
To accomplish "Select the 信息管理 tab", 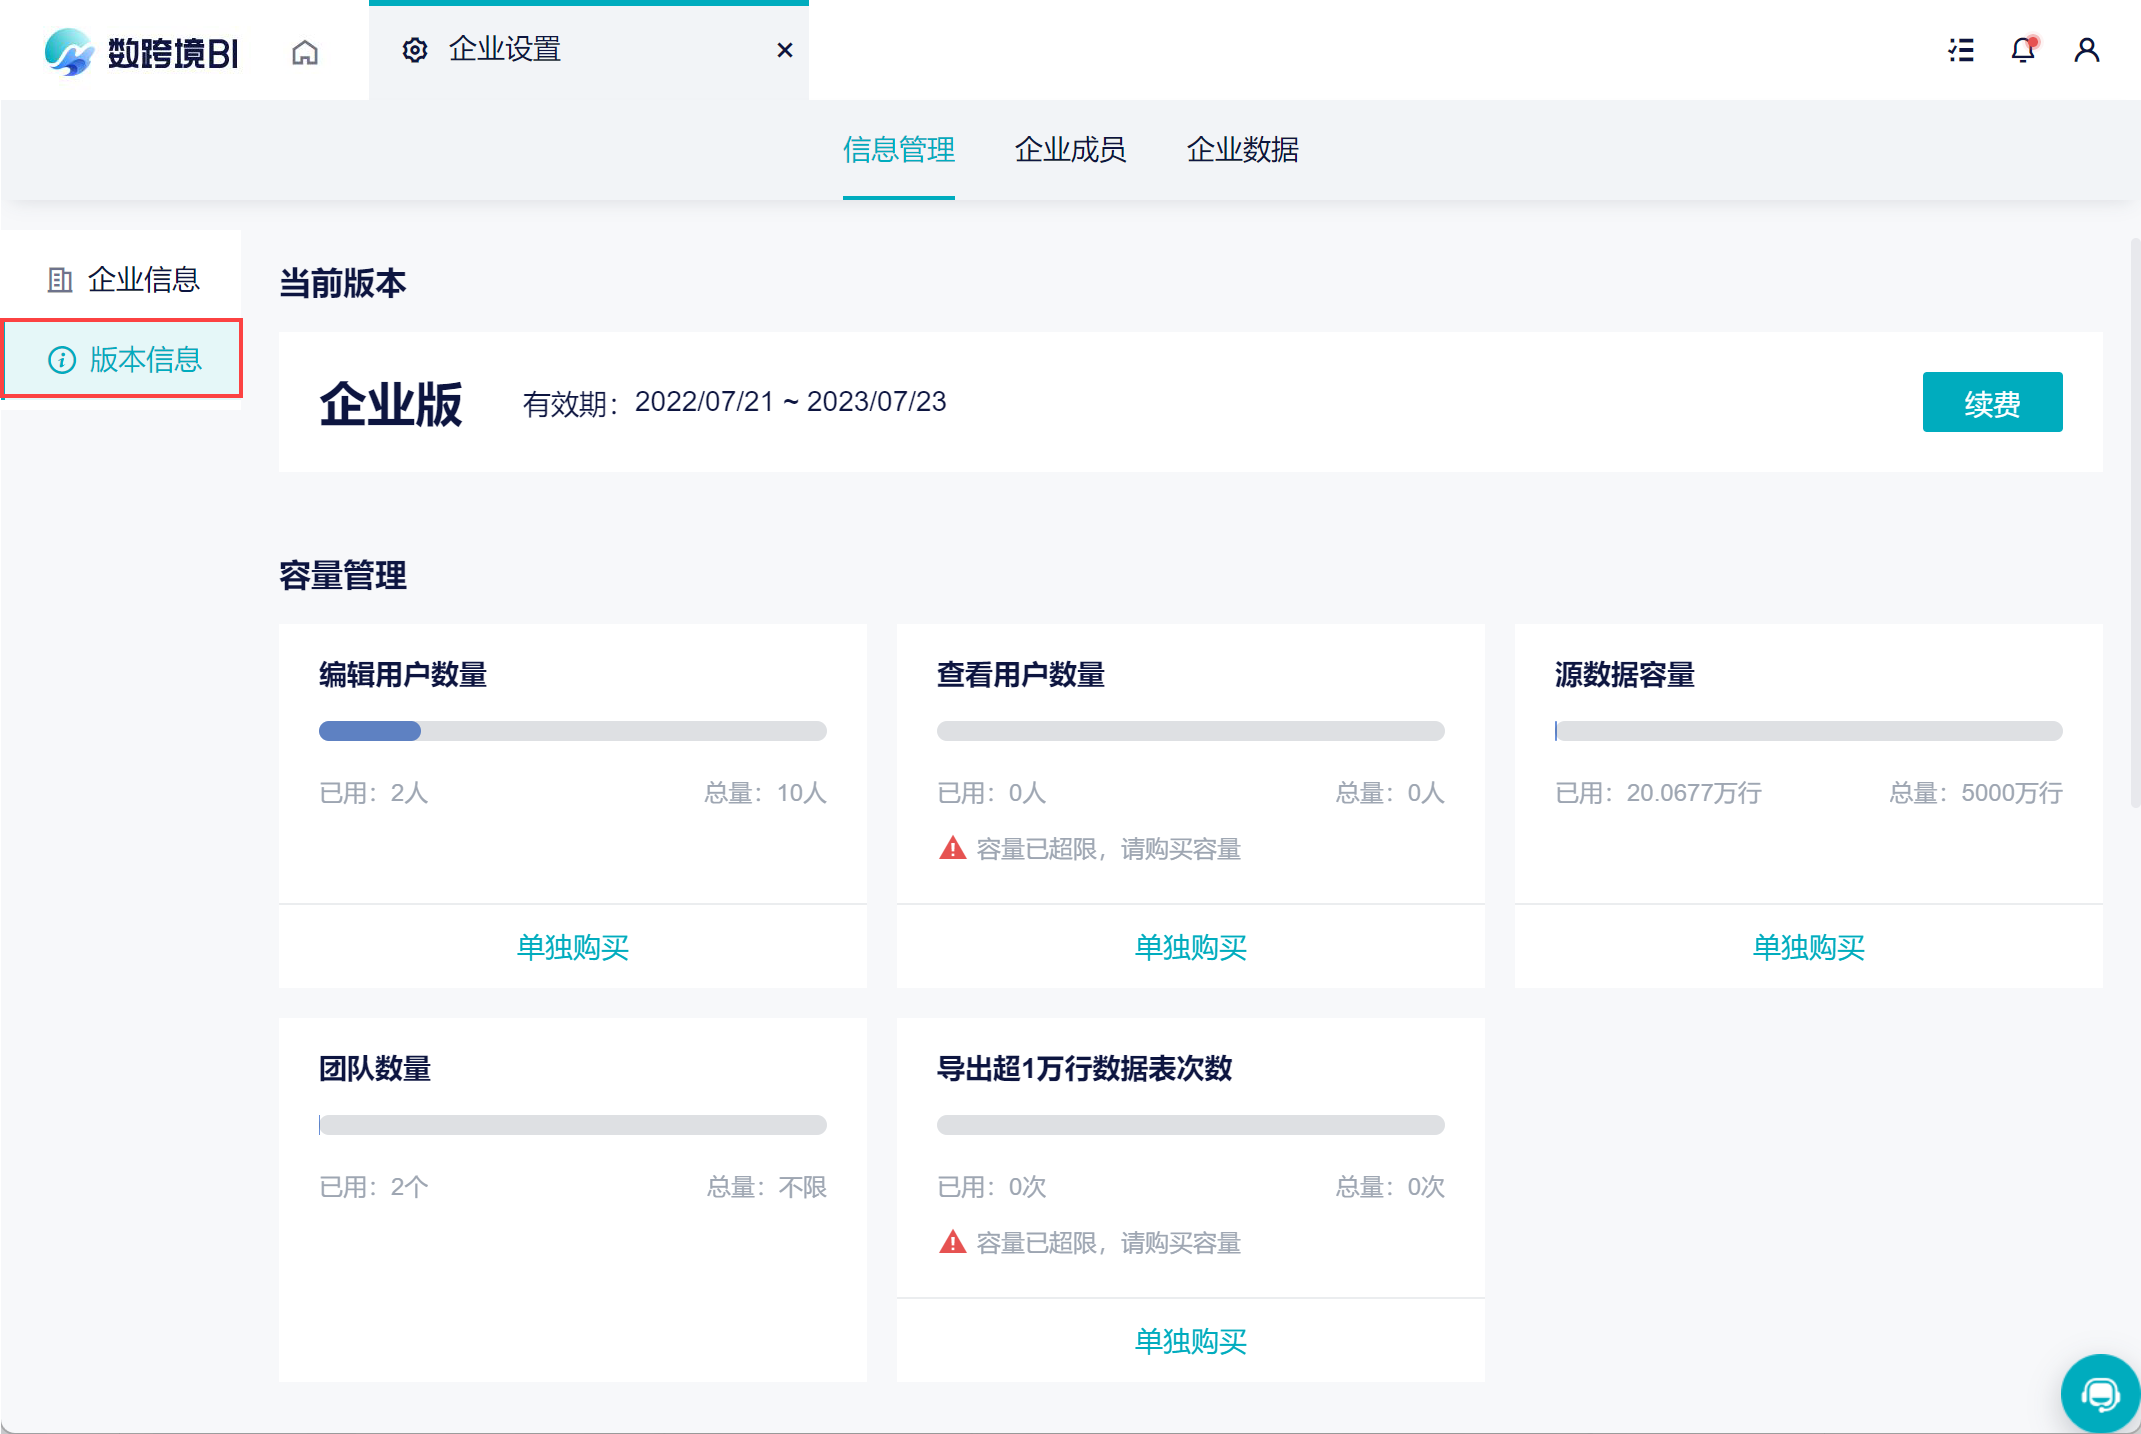I will [898, 150].
